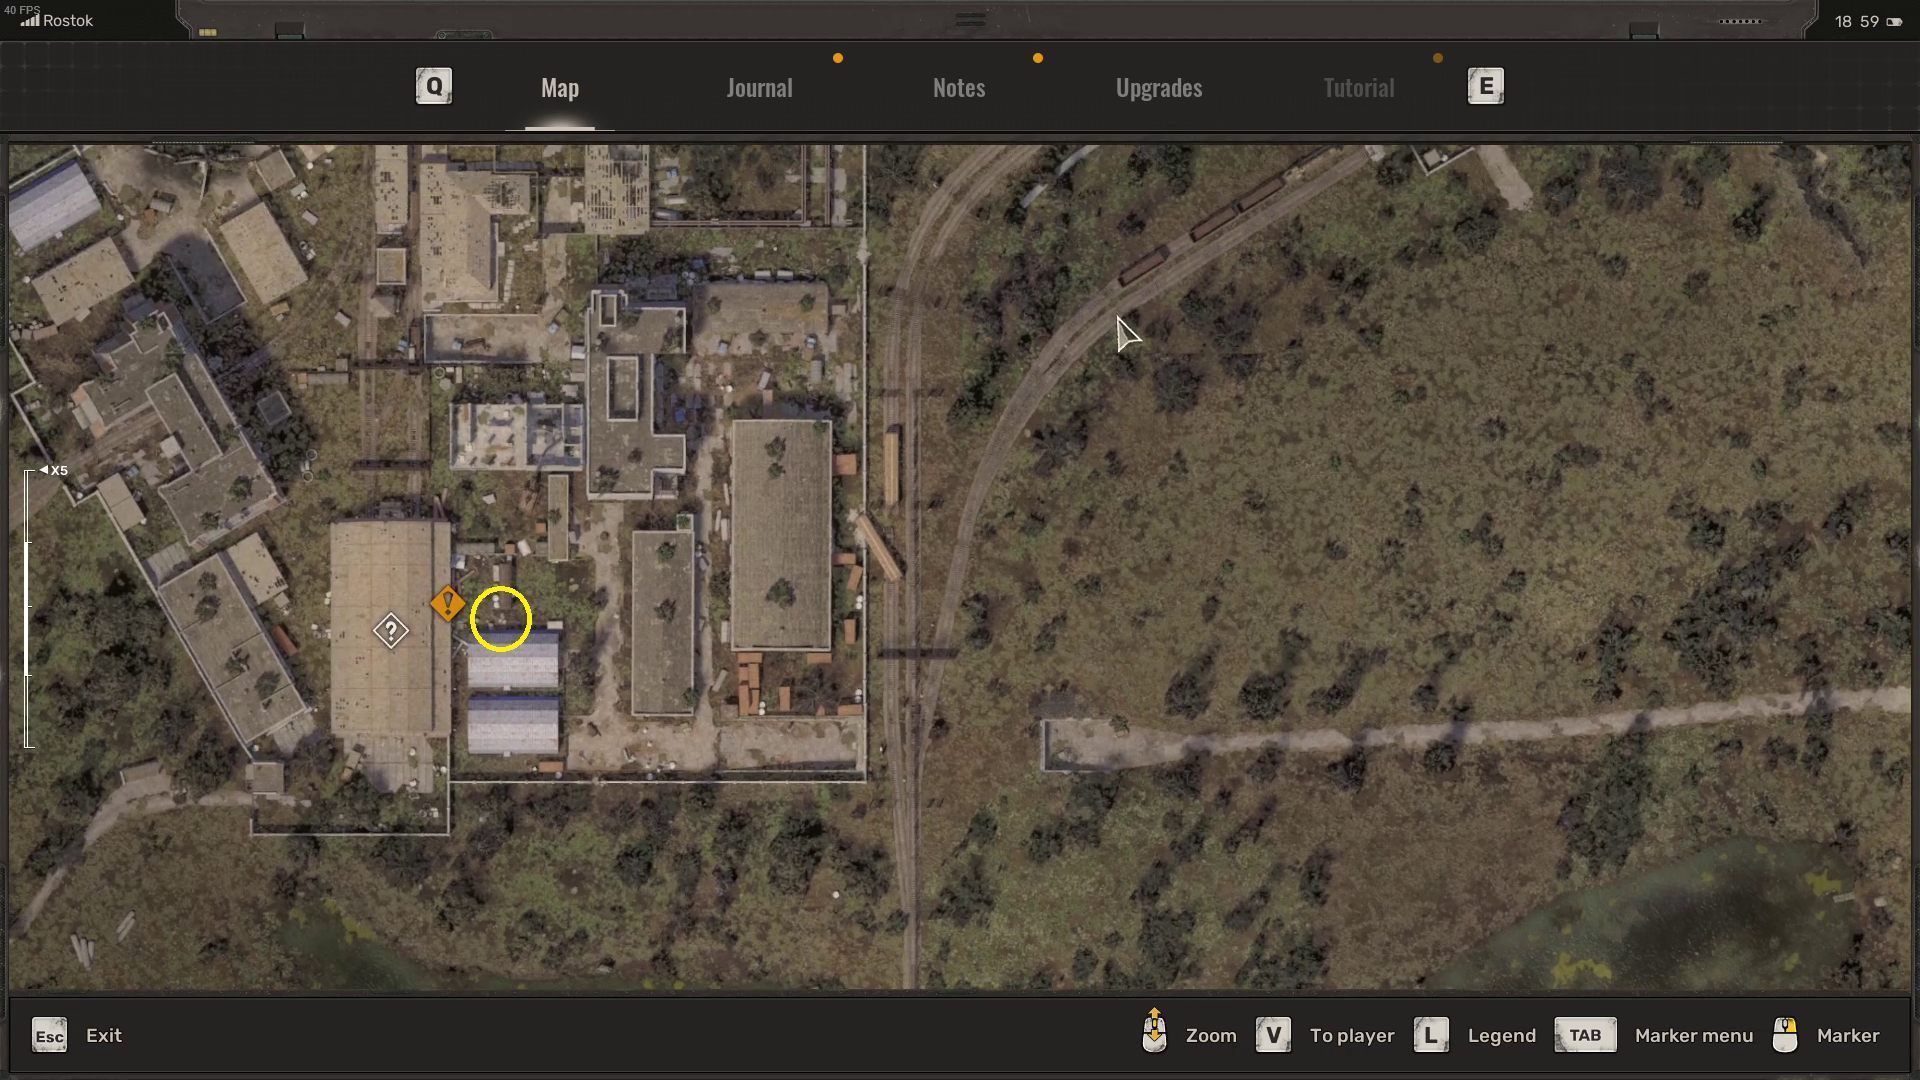Click the X5 zoom level slider

click(x=29, y=608)
